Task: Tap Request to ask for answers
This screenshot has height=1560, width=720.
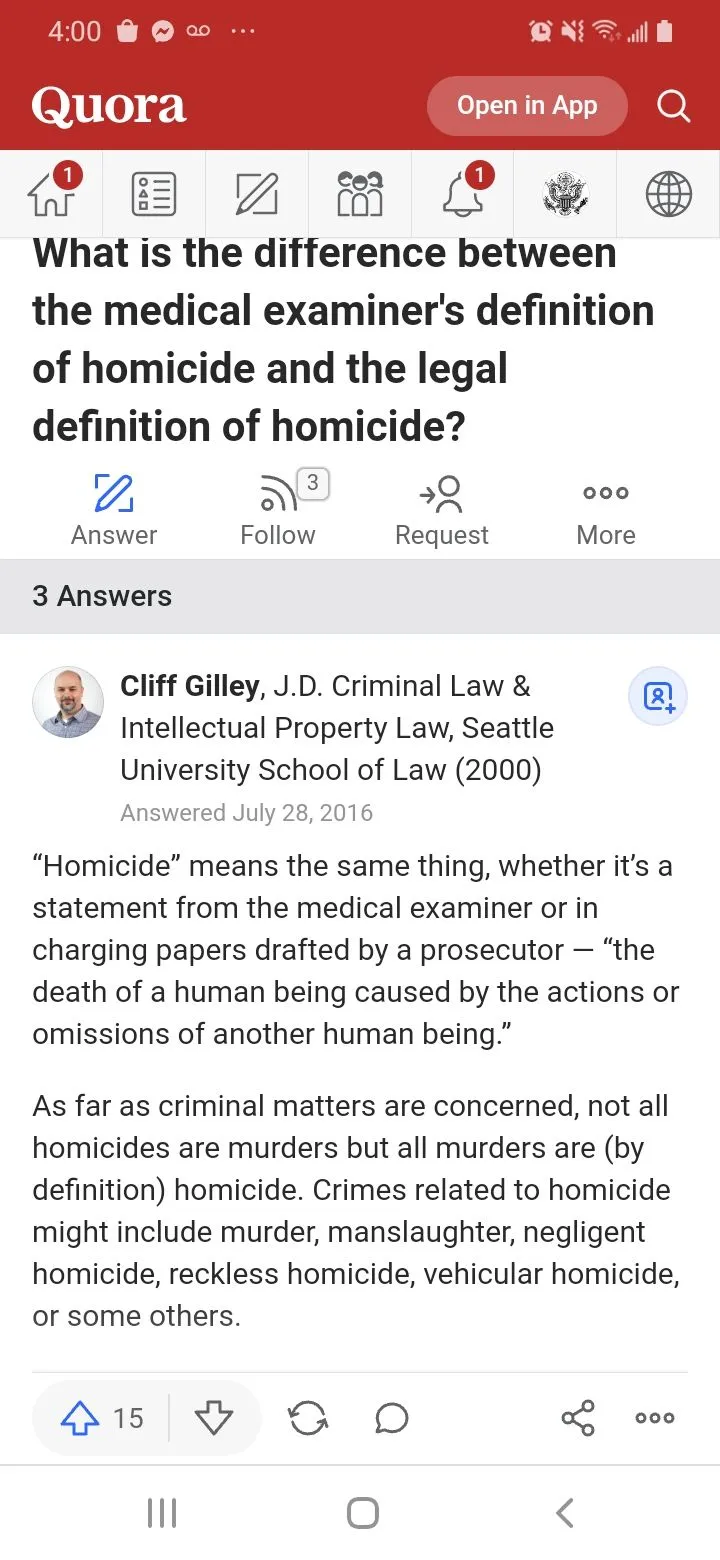Action: tap(442, 511)
